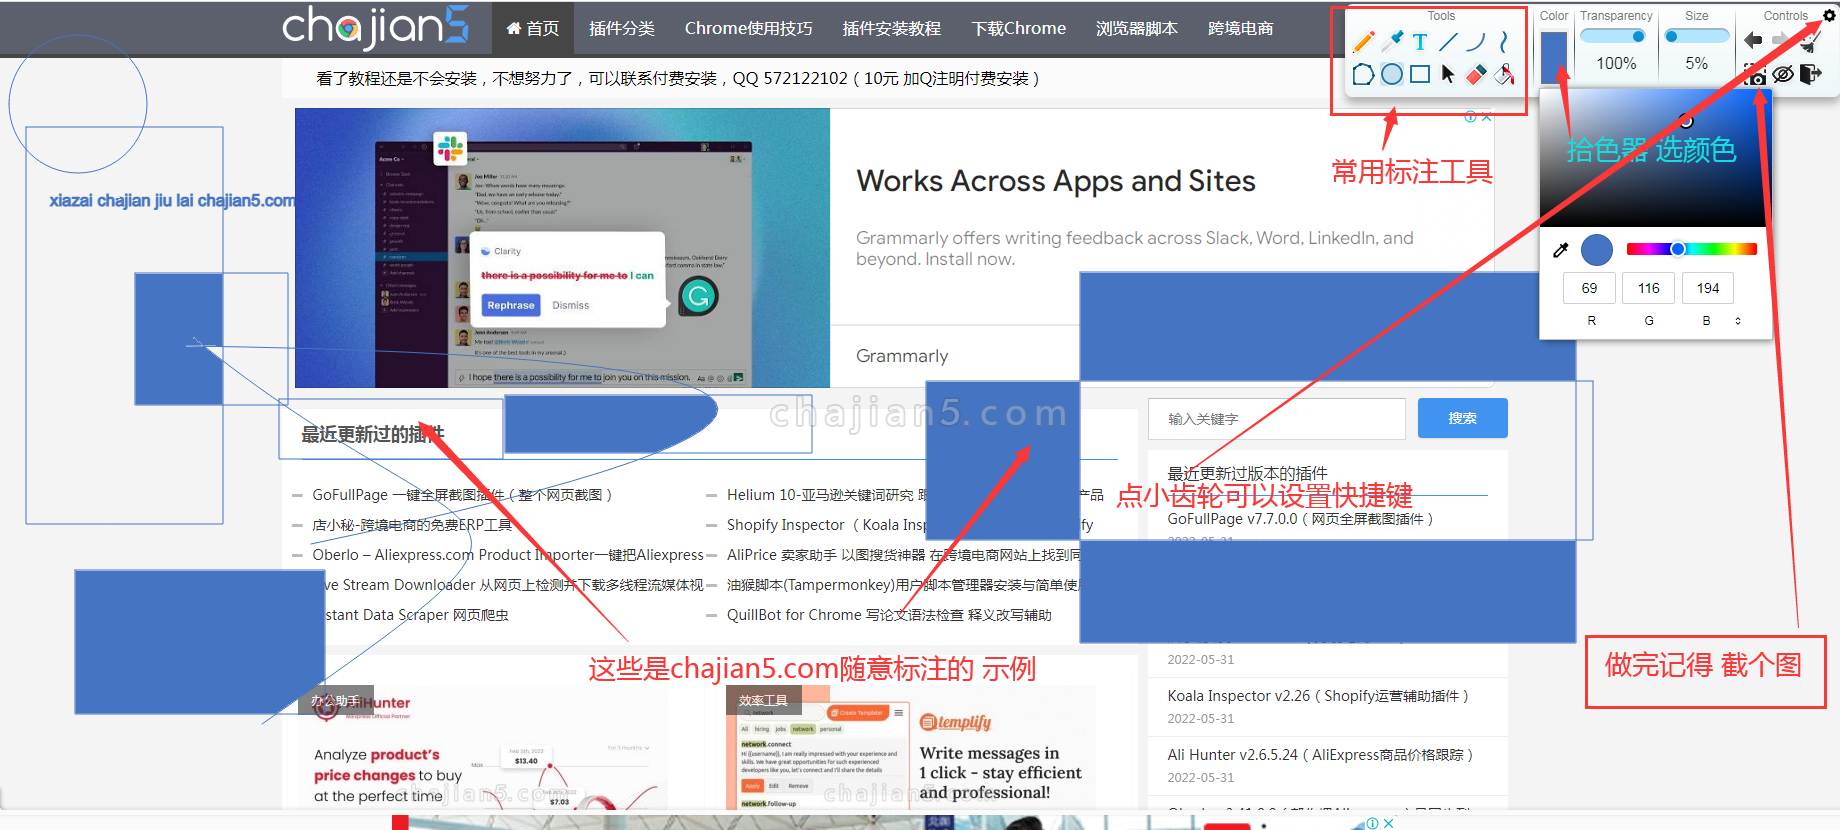Open the 跨境电商 menu item
The width and height of the screenshot is (1840, 830).
point(1240,28)
